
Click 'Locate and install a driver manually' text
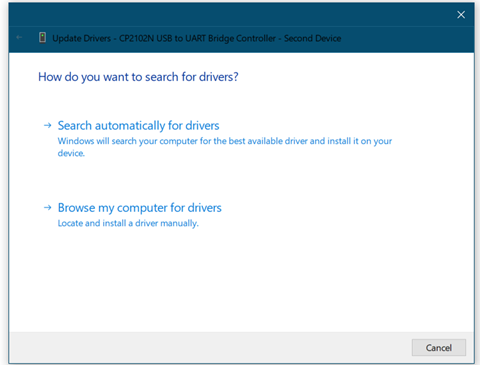(128, 223)
